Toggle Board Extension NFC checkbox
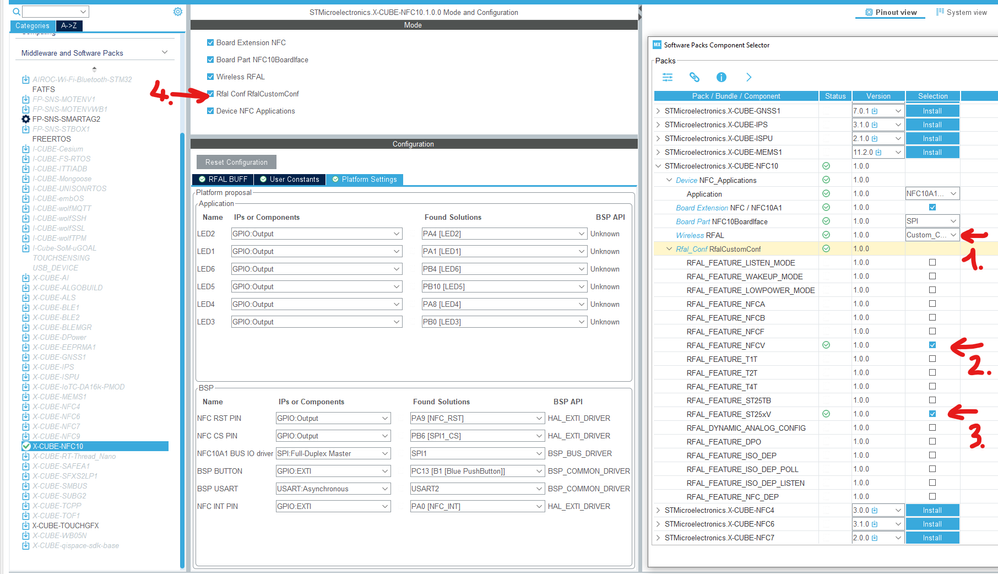Viewport: 998px width, 574px height. pos(210,43)
